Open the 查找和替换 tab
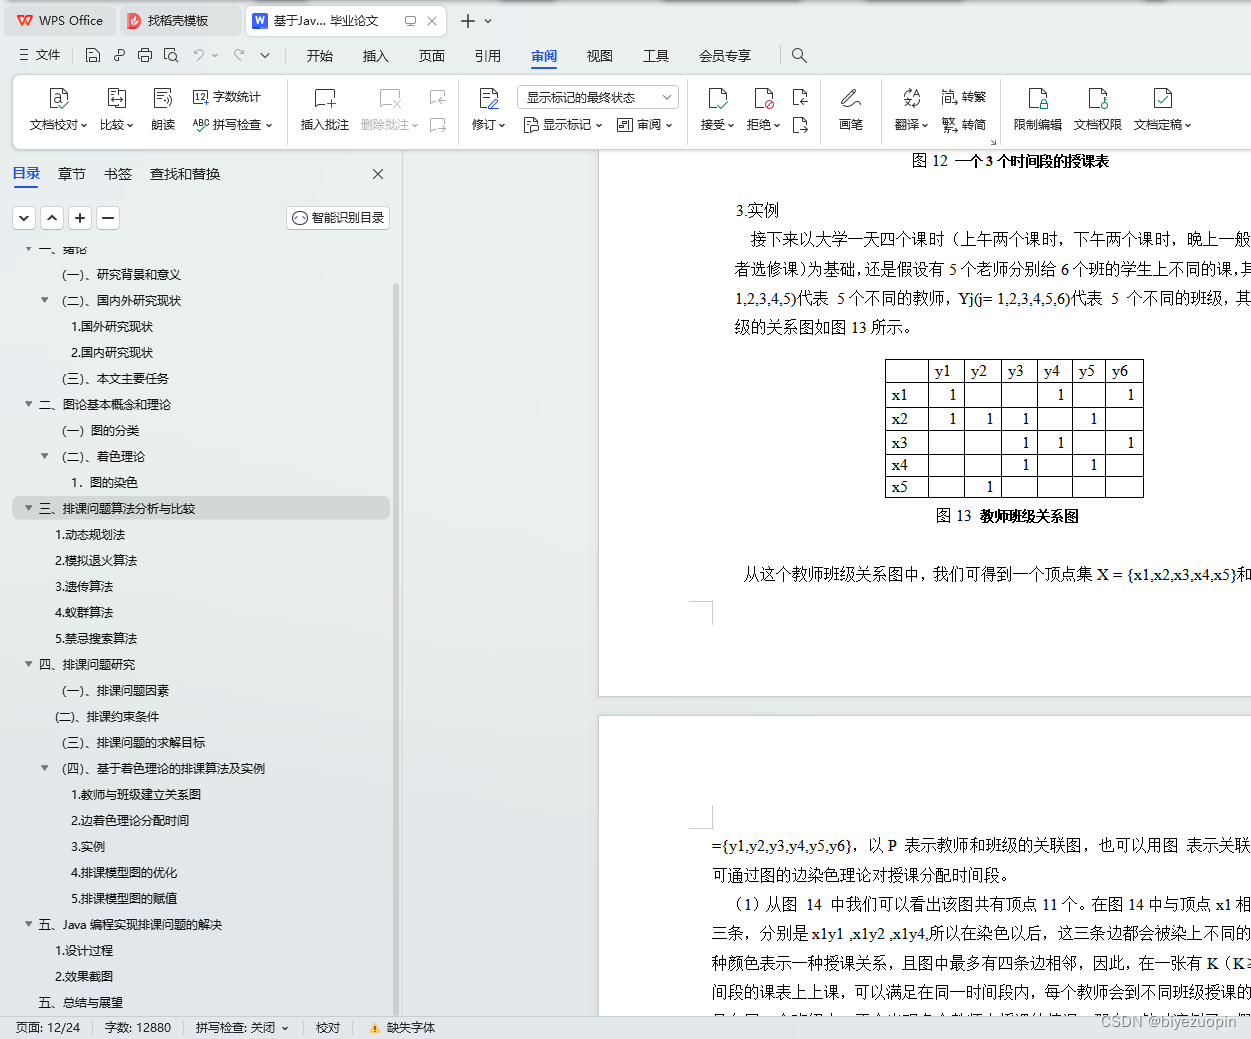Screen dimensions: 1251x1039 tap(185, 174)
